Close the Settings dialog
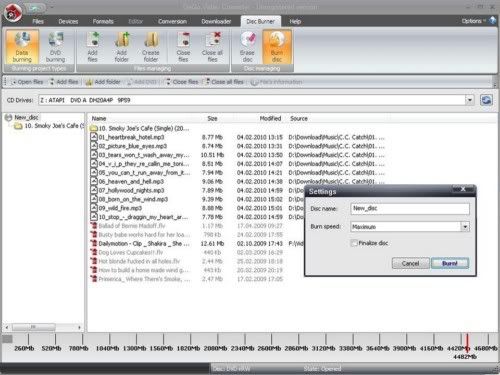This screenshot has width=500, height=375. click(463, 189)
